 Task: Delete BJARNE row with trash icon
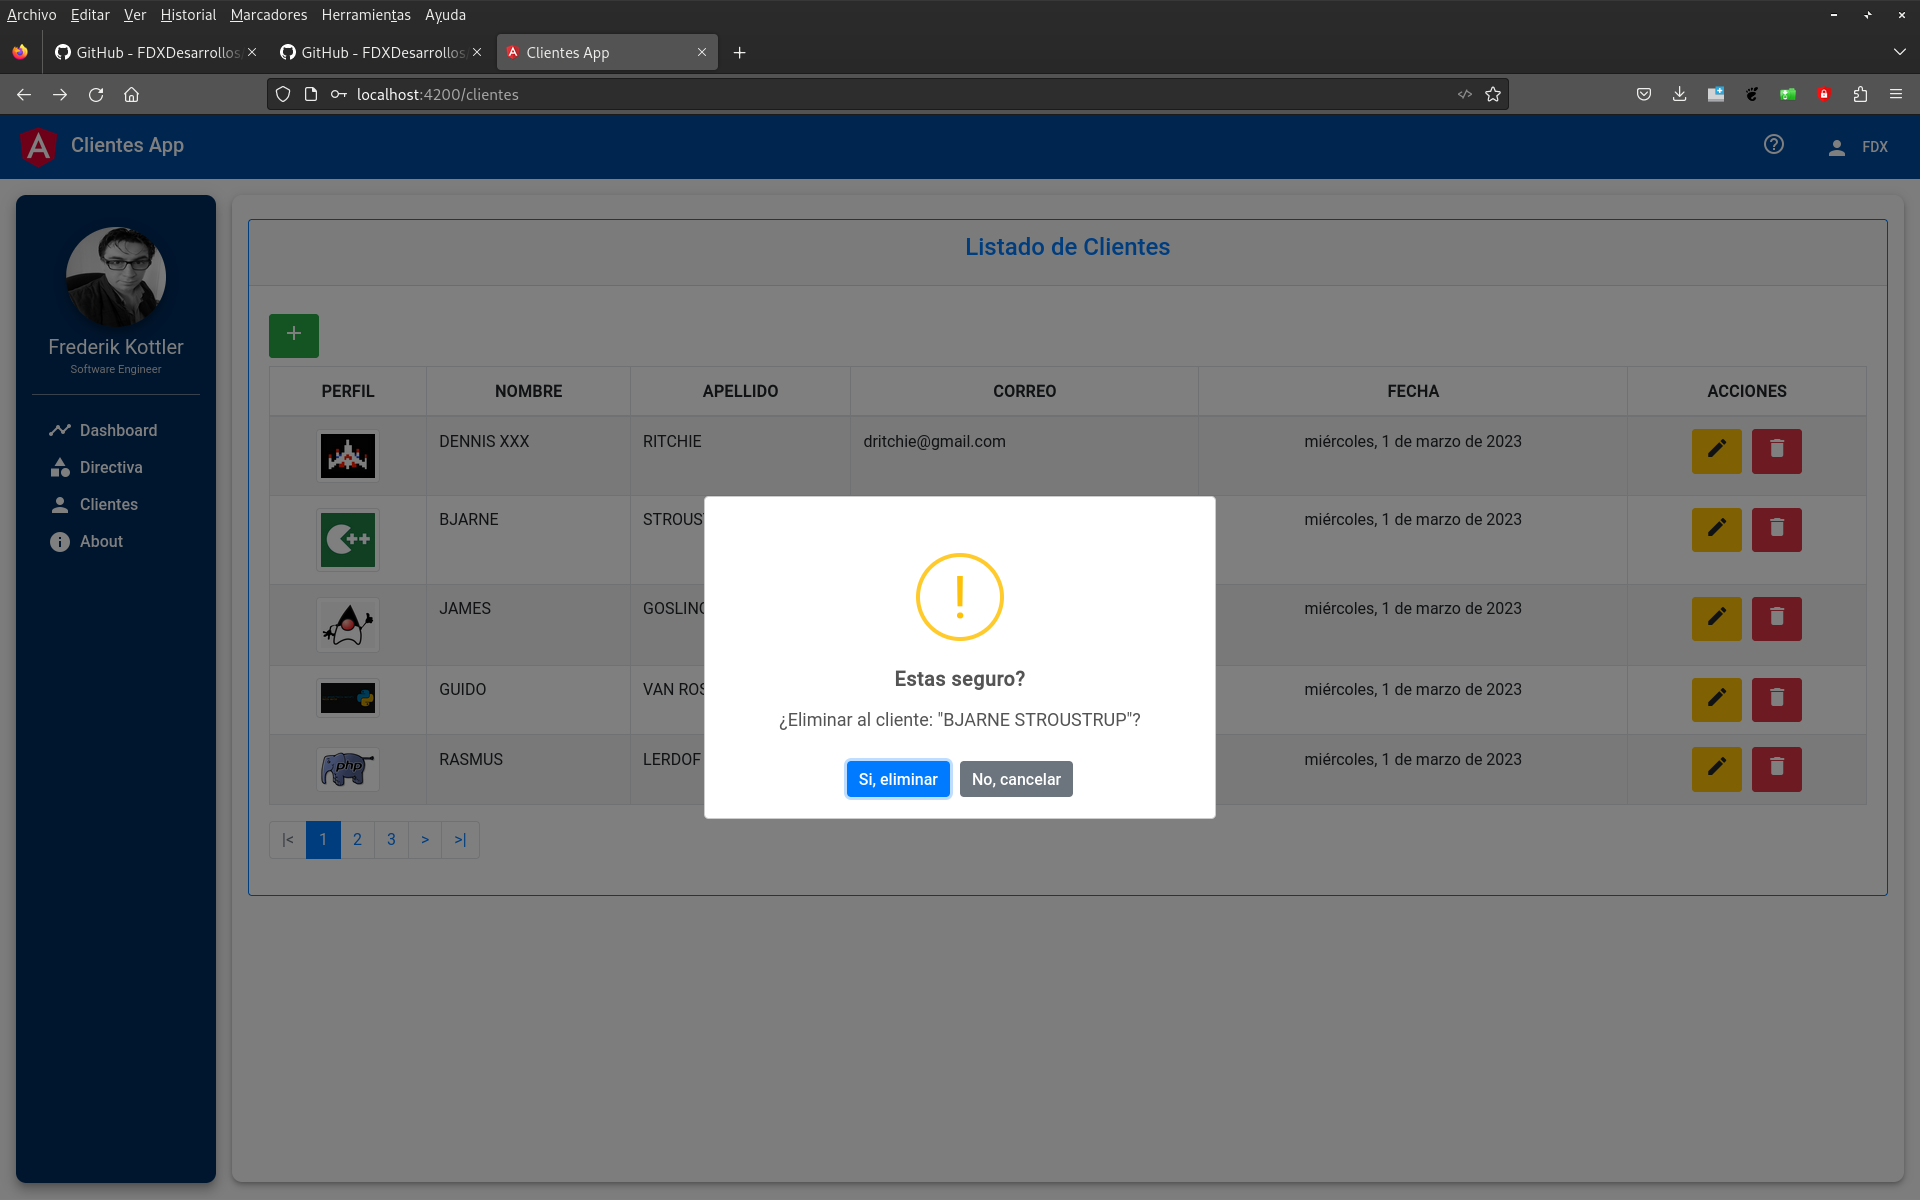click(1776, 529)
